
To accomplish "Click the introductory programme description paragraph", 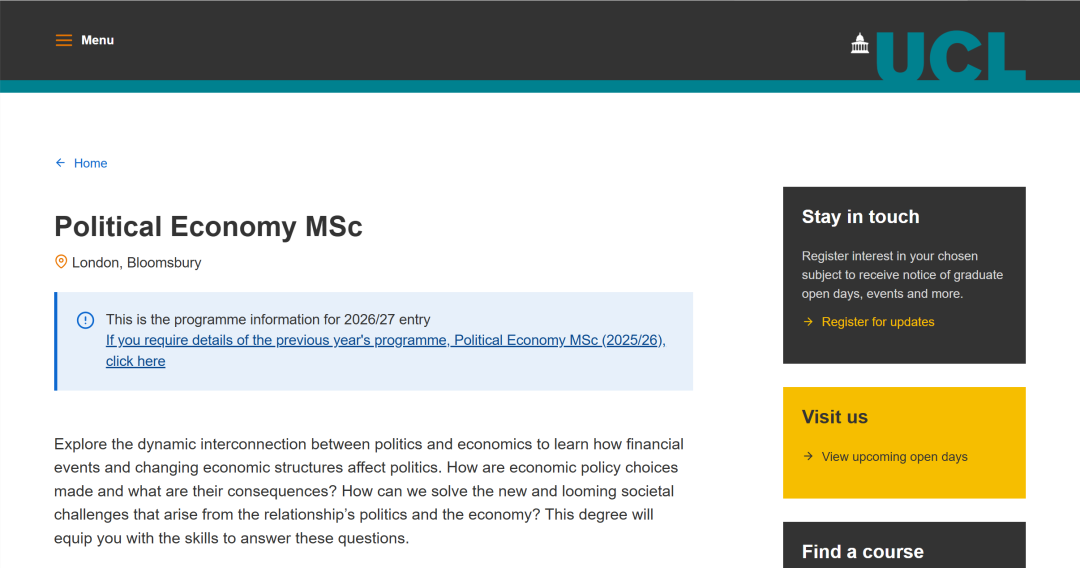I will point(368,491).
